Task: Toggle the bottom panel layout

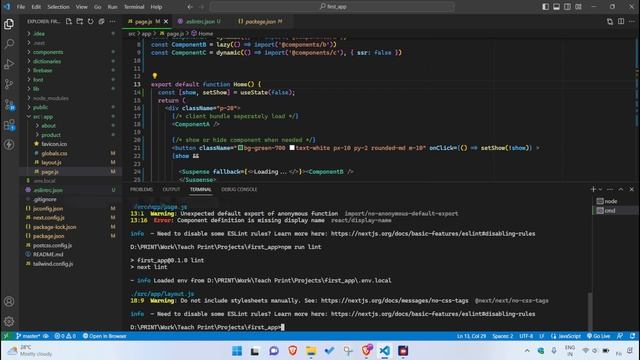Action: click(x=556, y=7)
